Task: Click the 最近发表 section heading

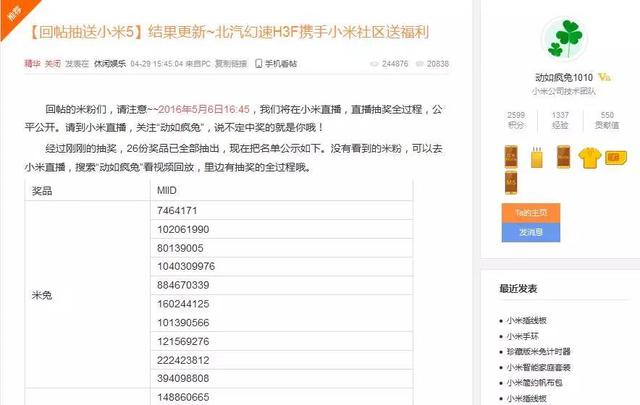Action: point(518,289)
